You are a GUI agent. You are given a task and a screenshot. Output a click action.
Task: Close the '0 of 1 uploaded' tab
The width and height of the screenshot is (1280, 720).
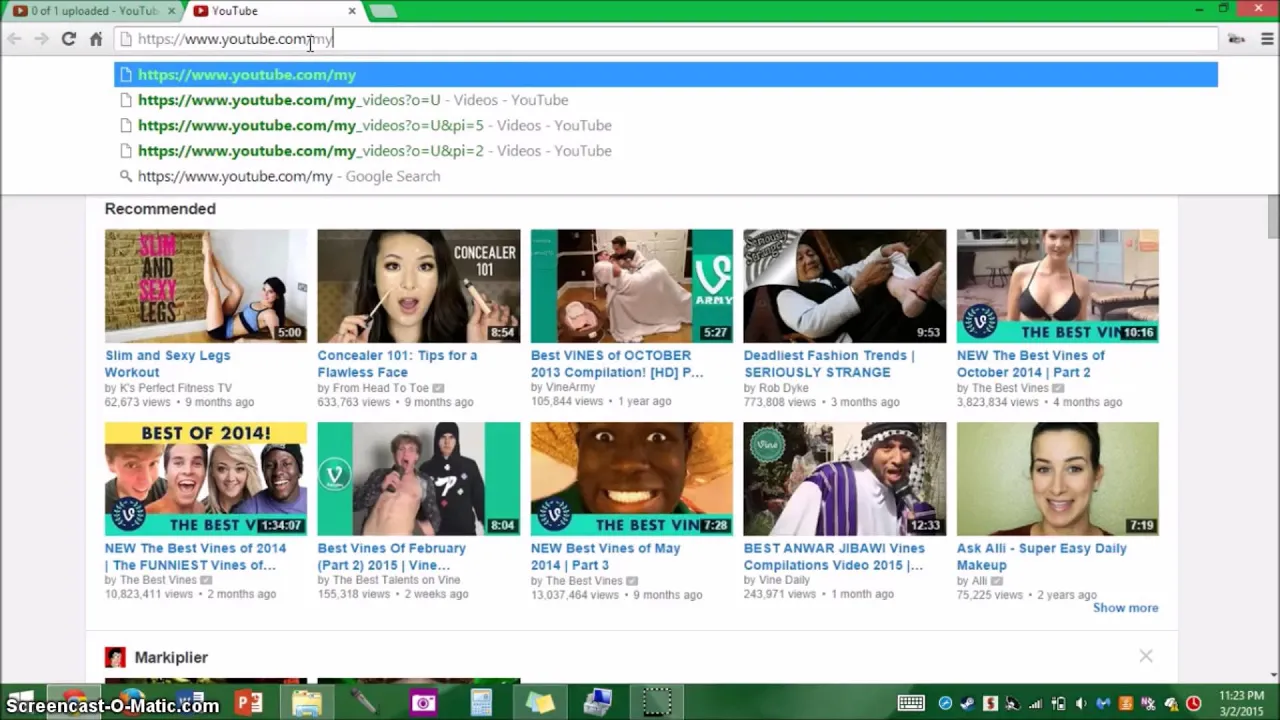tap(172, 11)
